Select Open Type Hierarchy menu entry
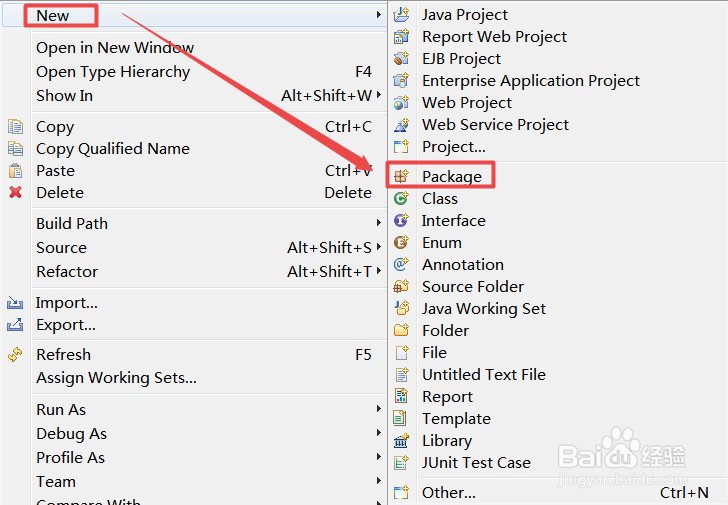The height and width of the screenshot is (505, 728). pyautogui.click(x=113, y=72)
